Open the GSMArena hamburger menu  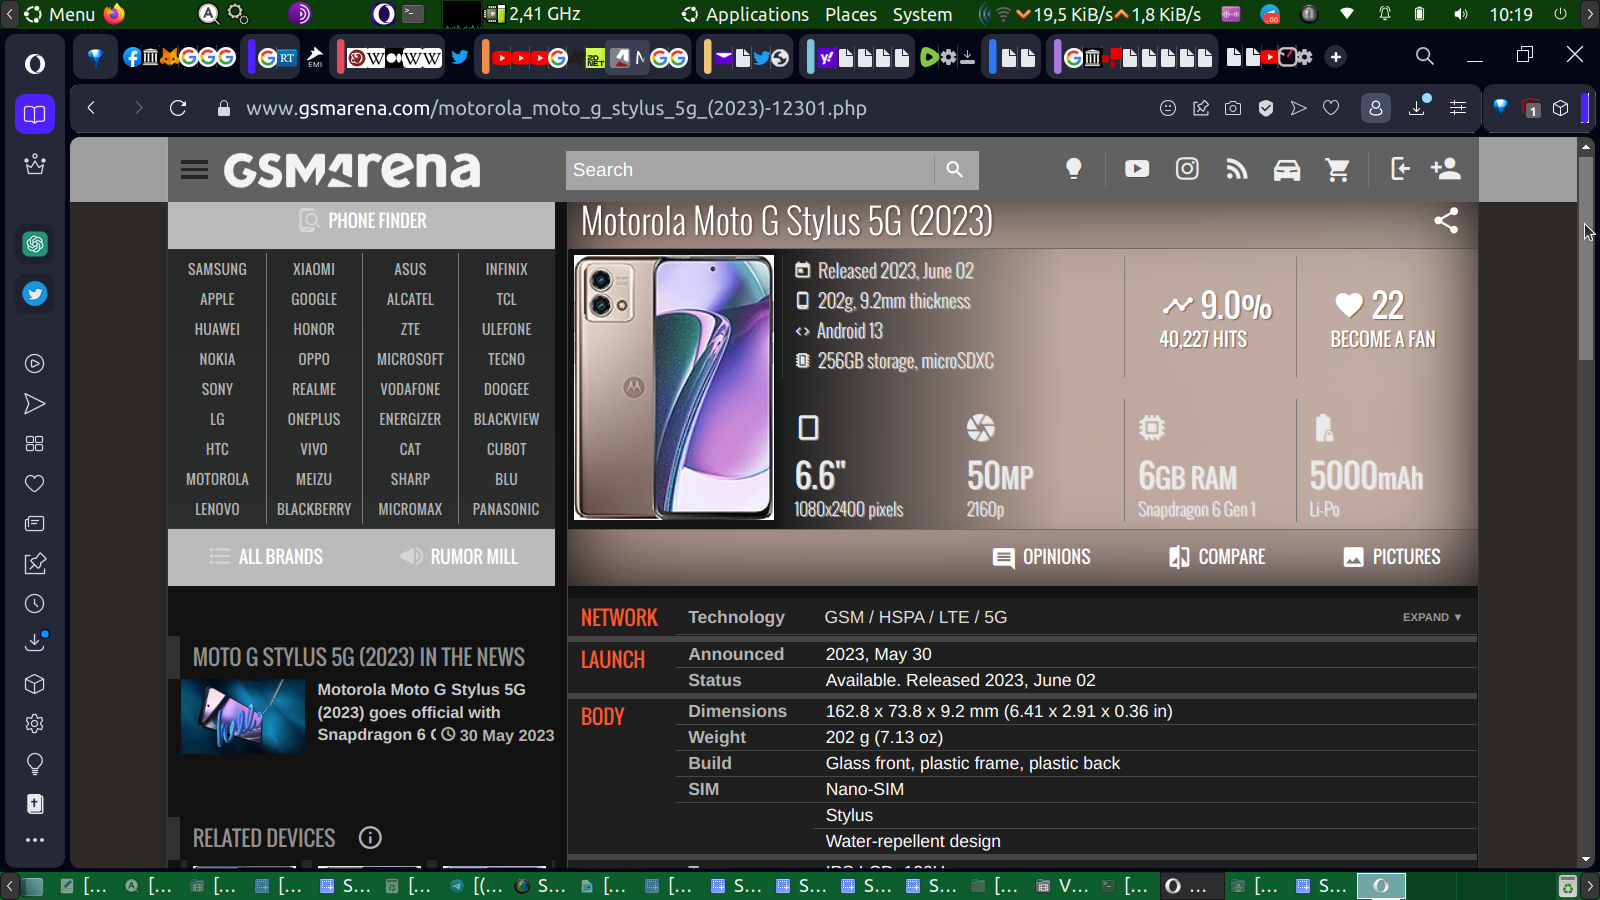pos(194,170)
